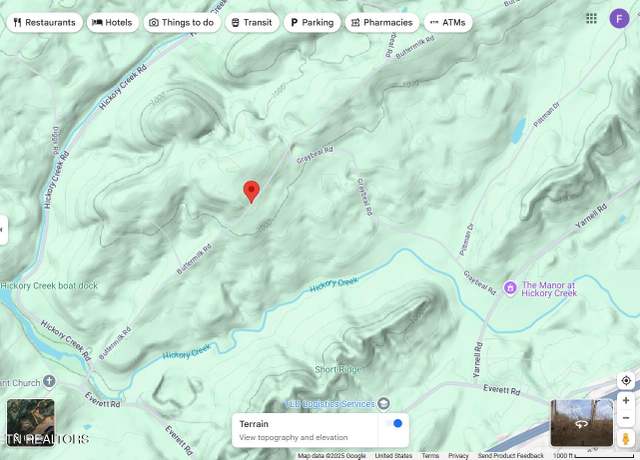Image resolution: width=640 pixels, height=460 pixels.
Task: Expand the collapsed side panel arrow
Action: pyautogui.click(x=3, y=229)
